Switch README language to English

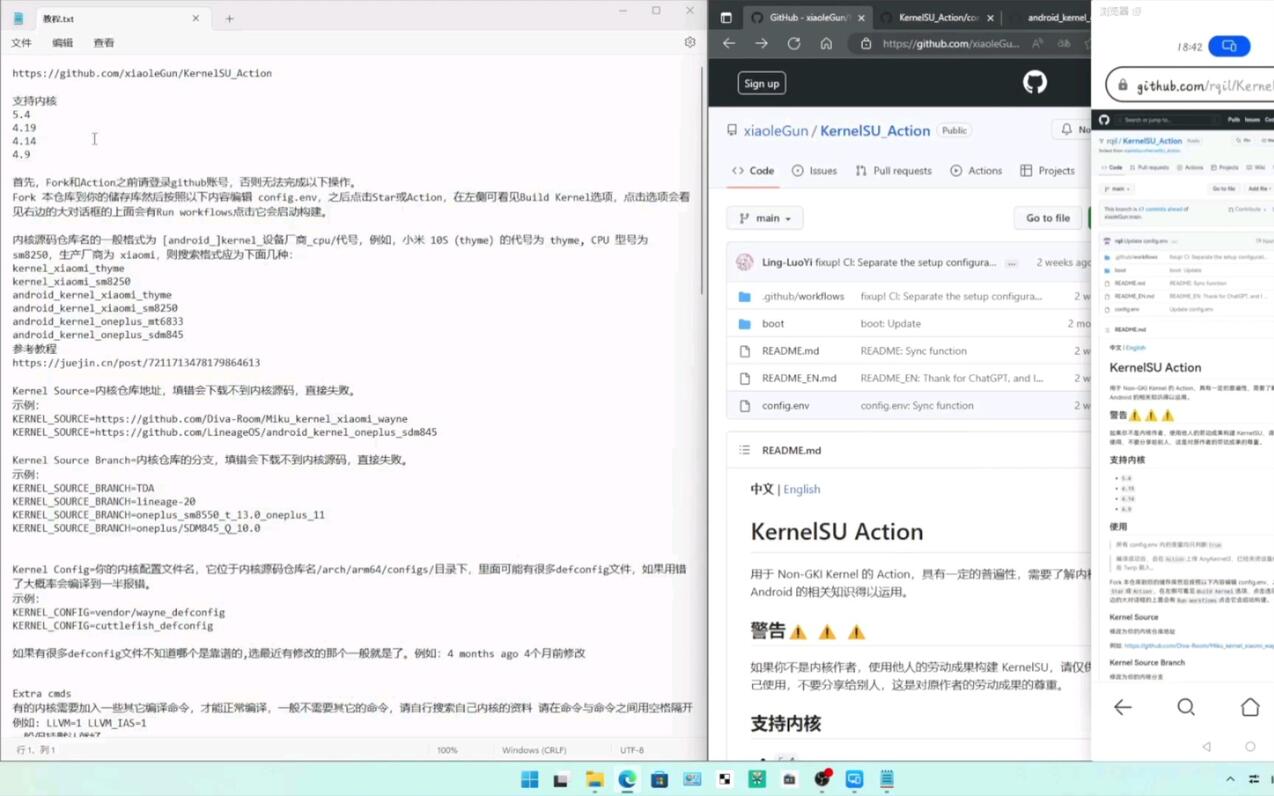[801, 489]
